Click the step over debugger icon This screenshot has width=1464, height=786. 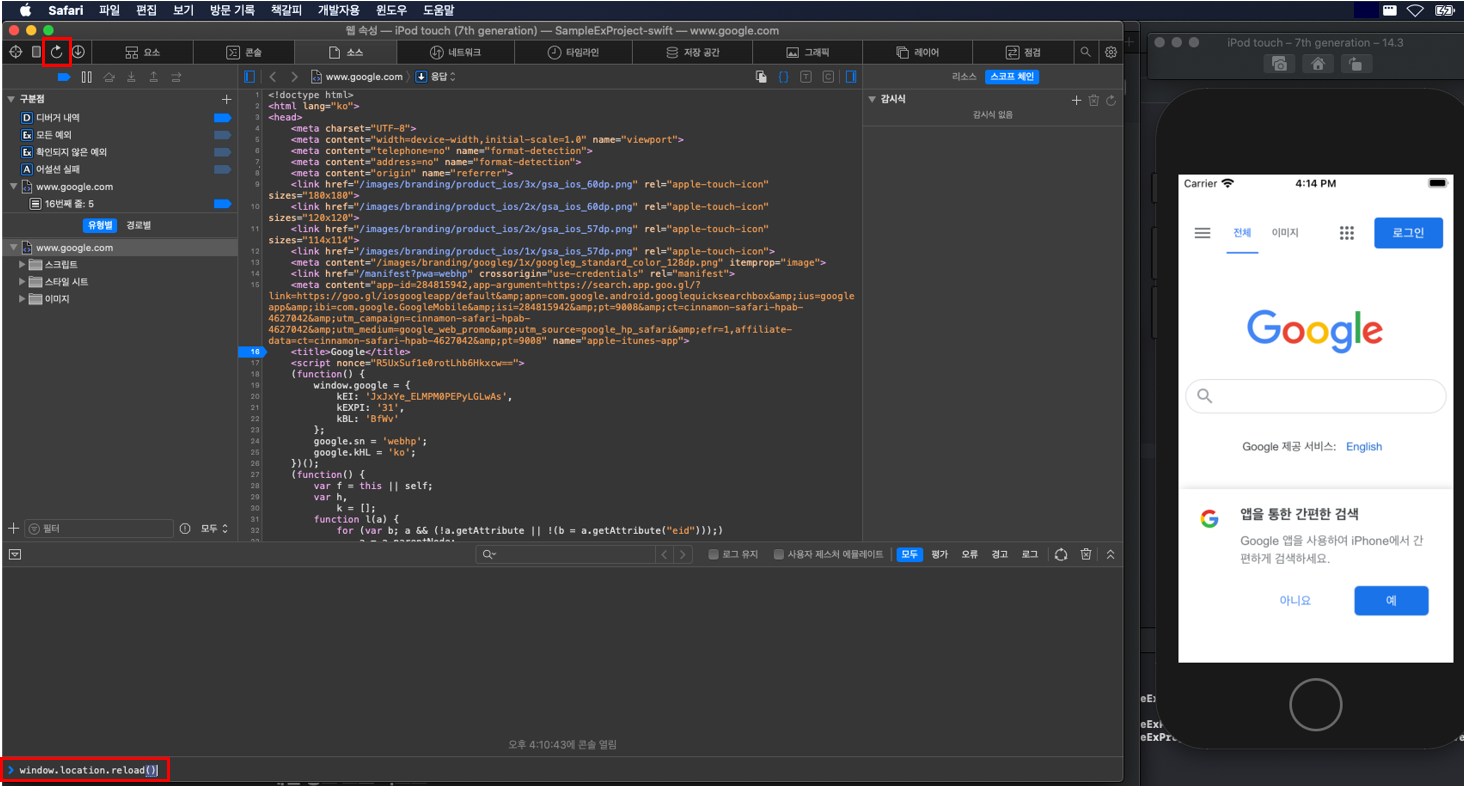pyautogui.click(x=109, y=77)
